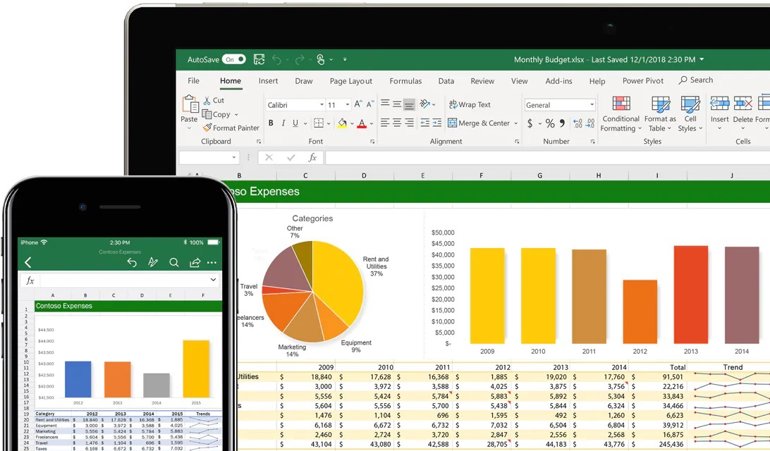Click the Cut button
Screen dimensions: 770x451
pyautogui.click(x=213, y=101)
